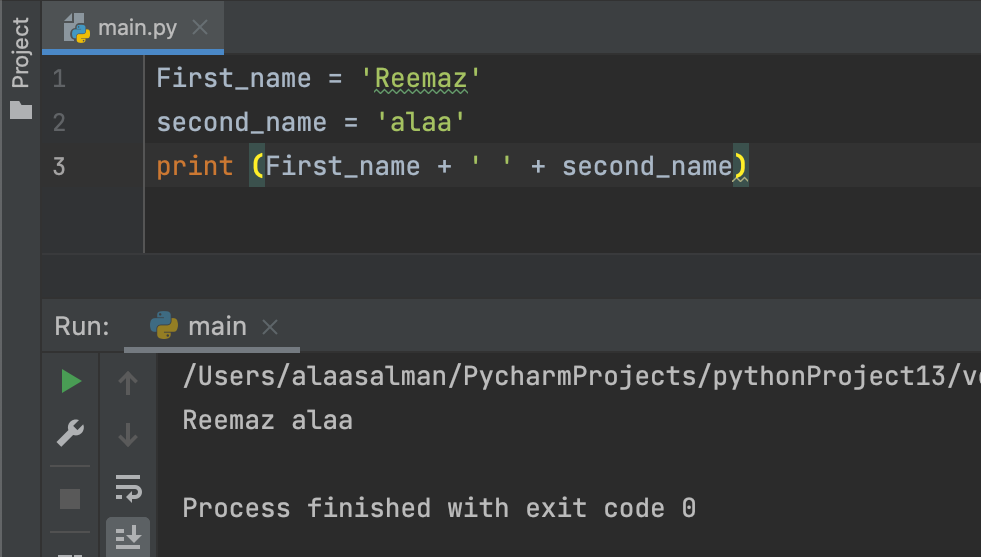Viewport: 981px width, 557px height.
Task: Select the main run tab
Action: click(211, 327)
